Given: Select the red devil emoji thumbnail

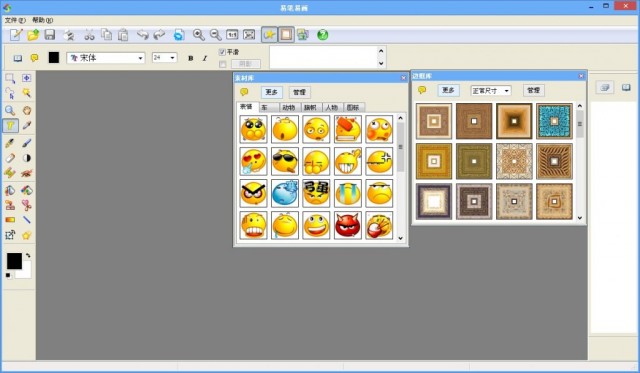Looking at the screenshot, I should 348,225.
